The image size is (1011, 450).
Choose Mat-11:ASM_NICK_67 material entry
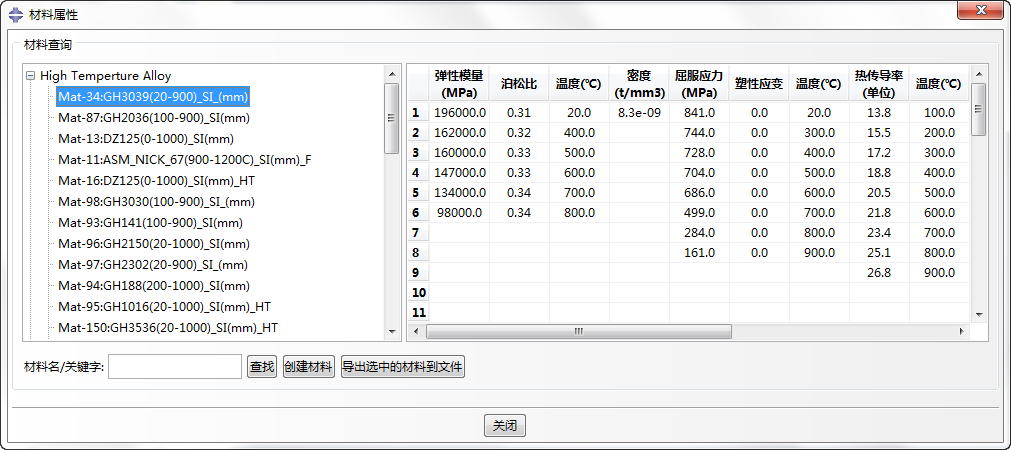(184, 160)
